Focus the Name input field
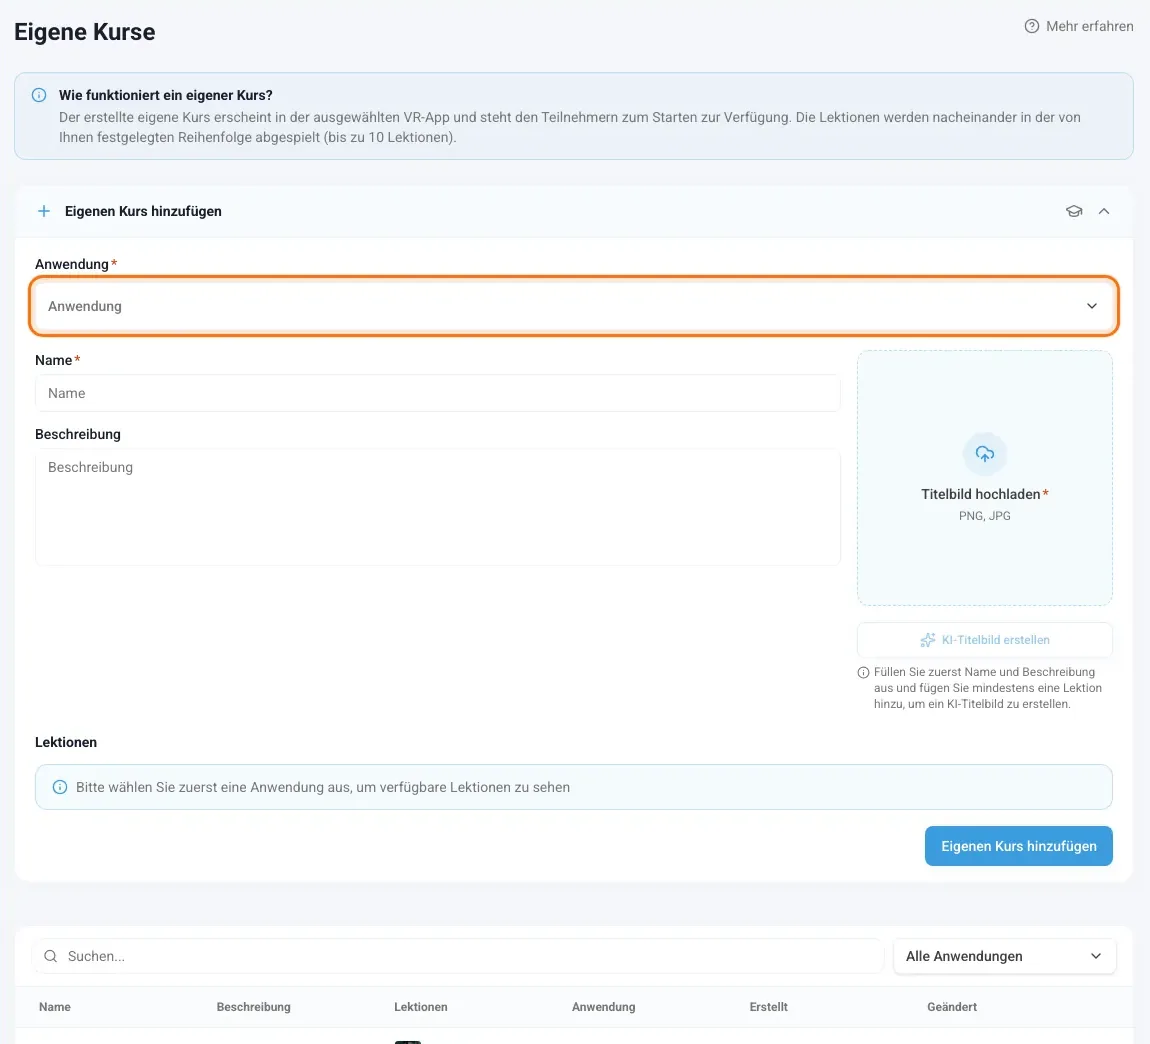1150x1044 pixels. click(437, 393)
